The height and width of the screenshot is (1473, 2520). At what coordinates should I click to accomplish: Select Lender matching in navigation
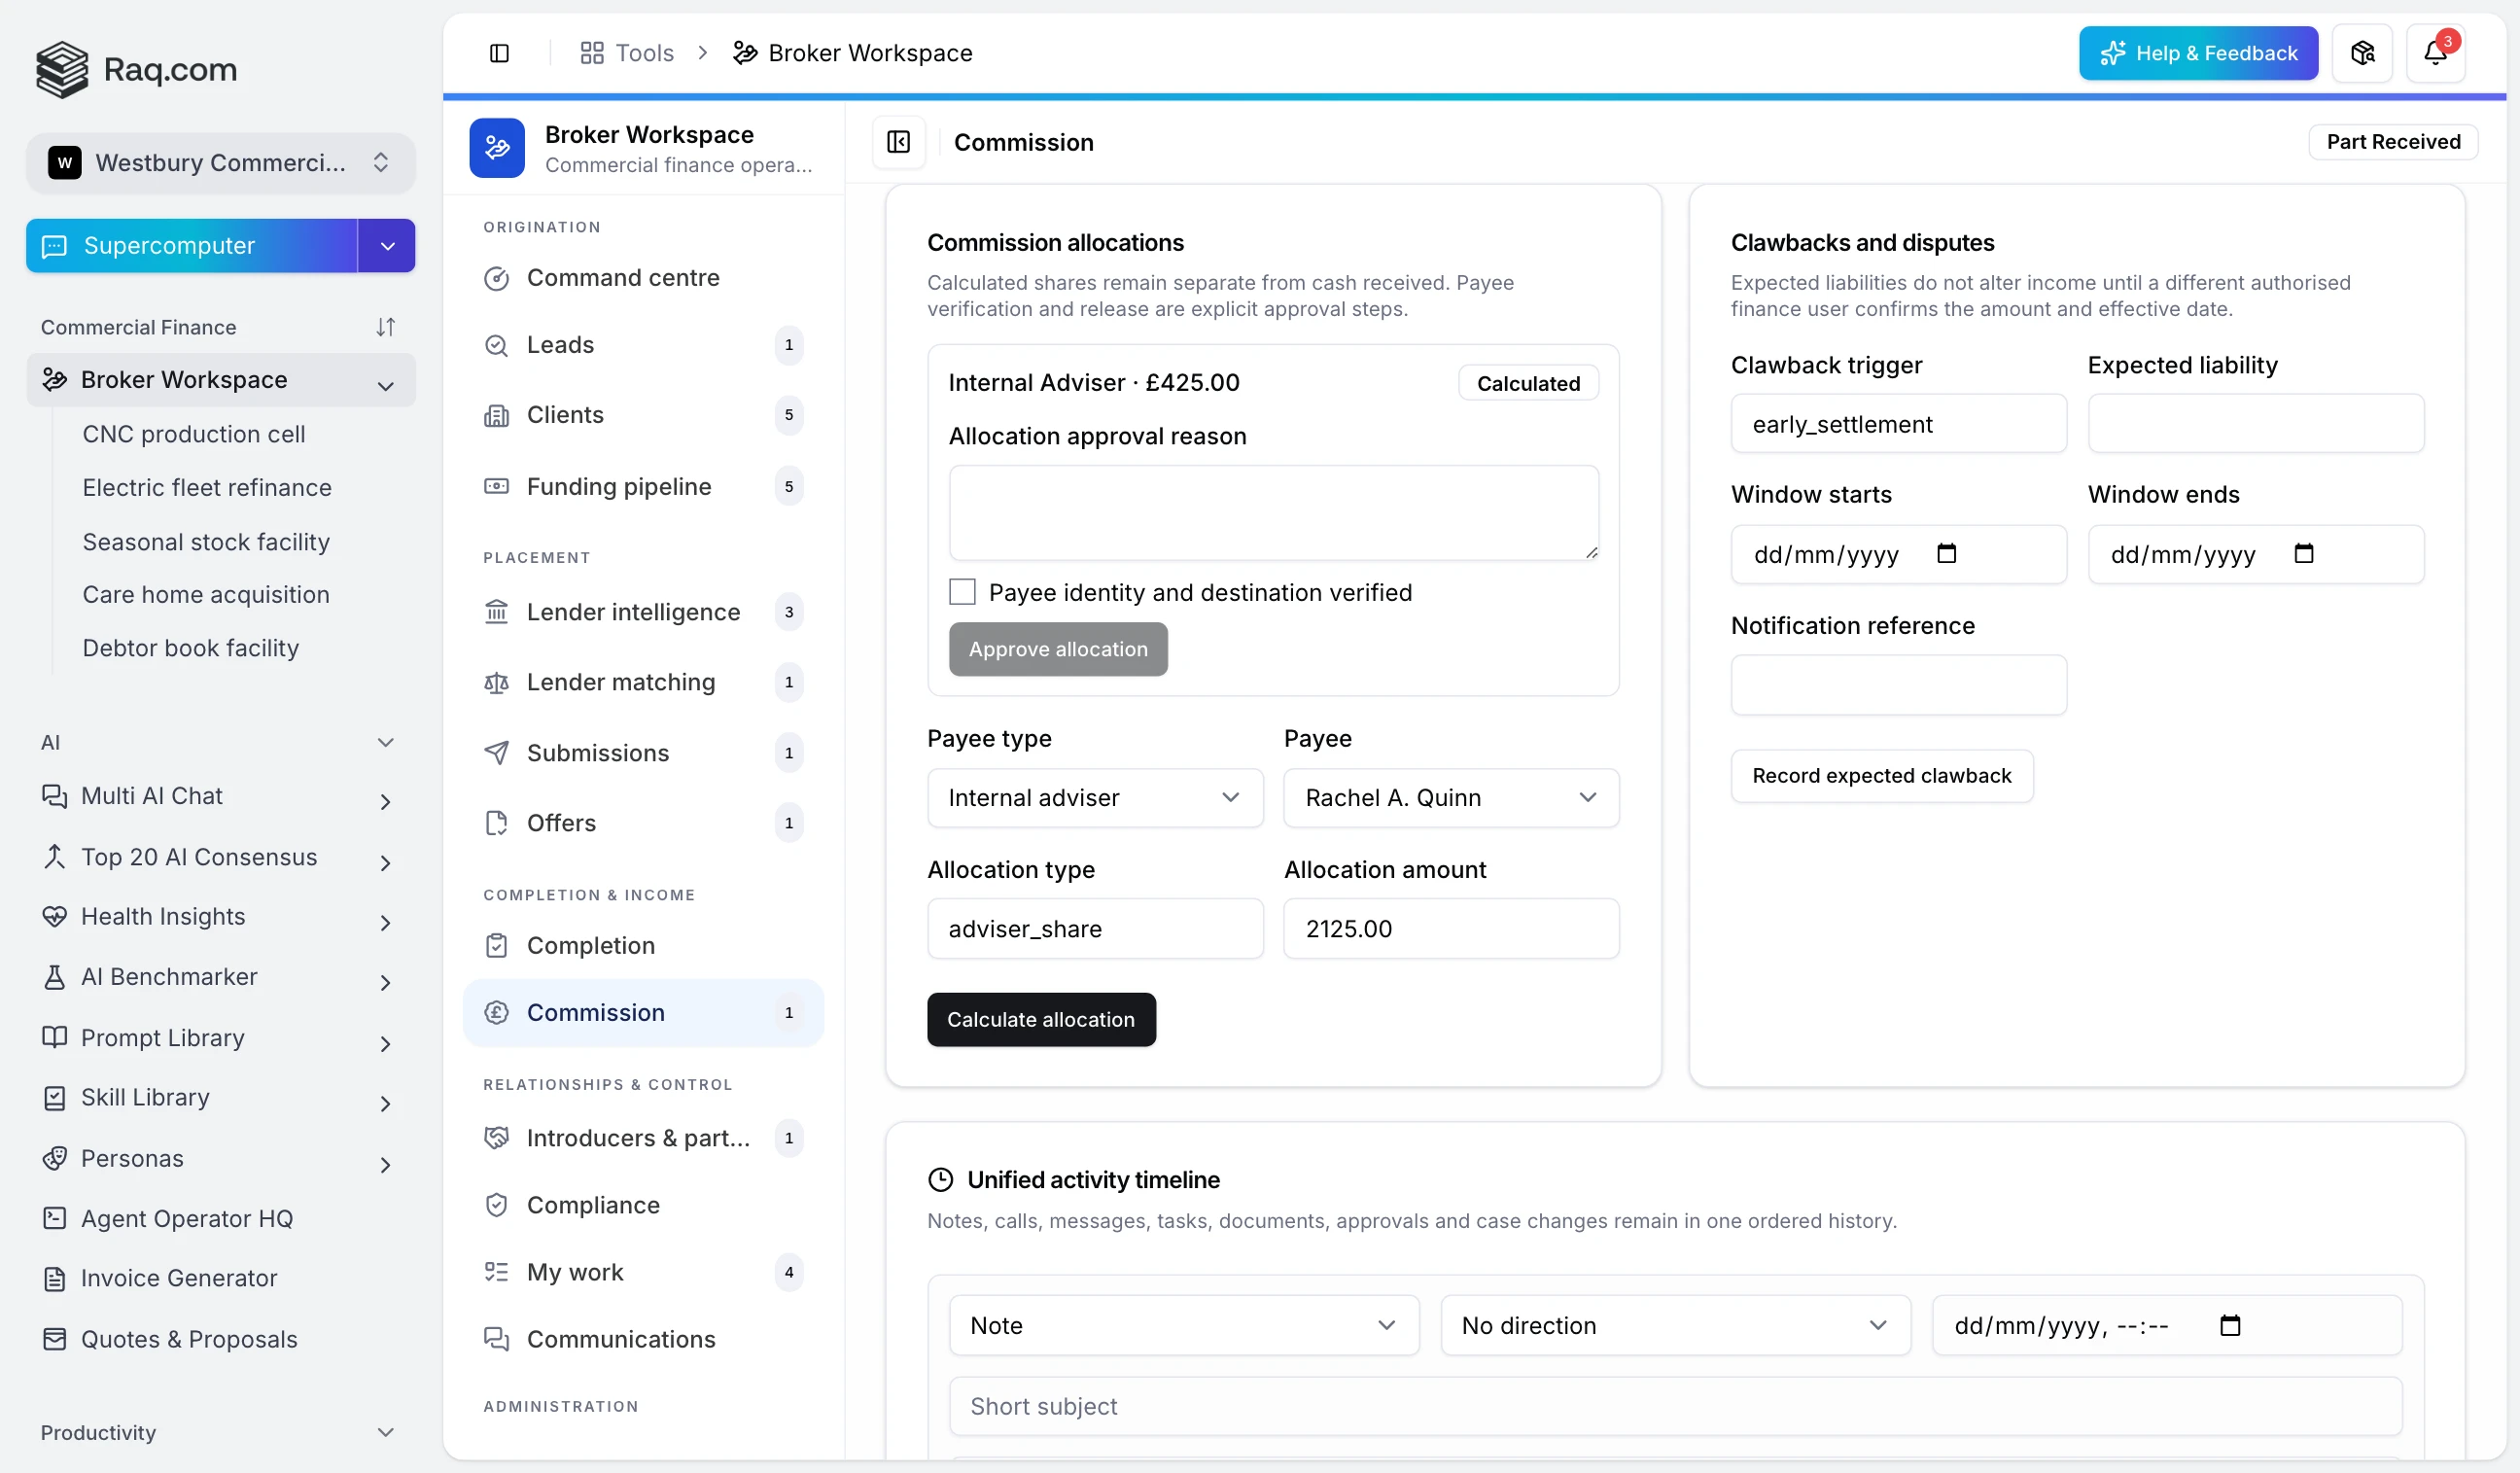click(x=643, y=683)
